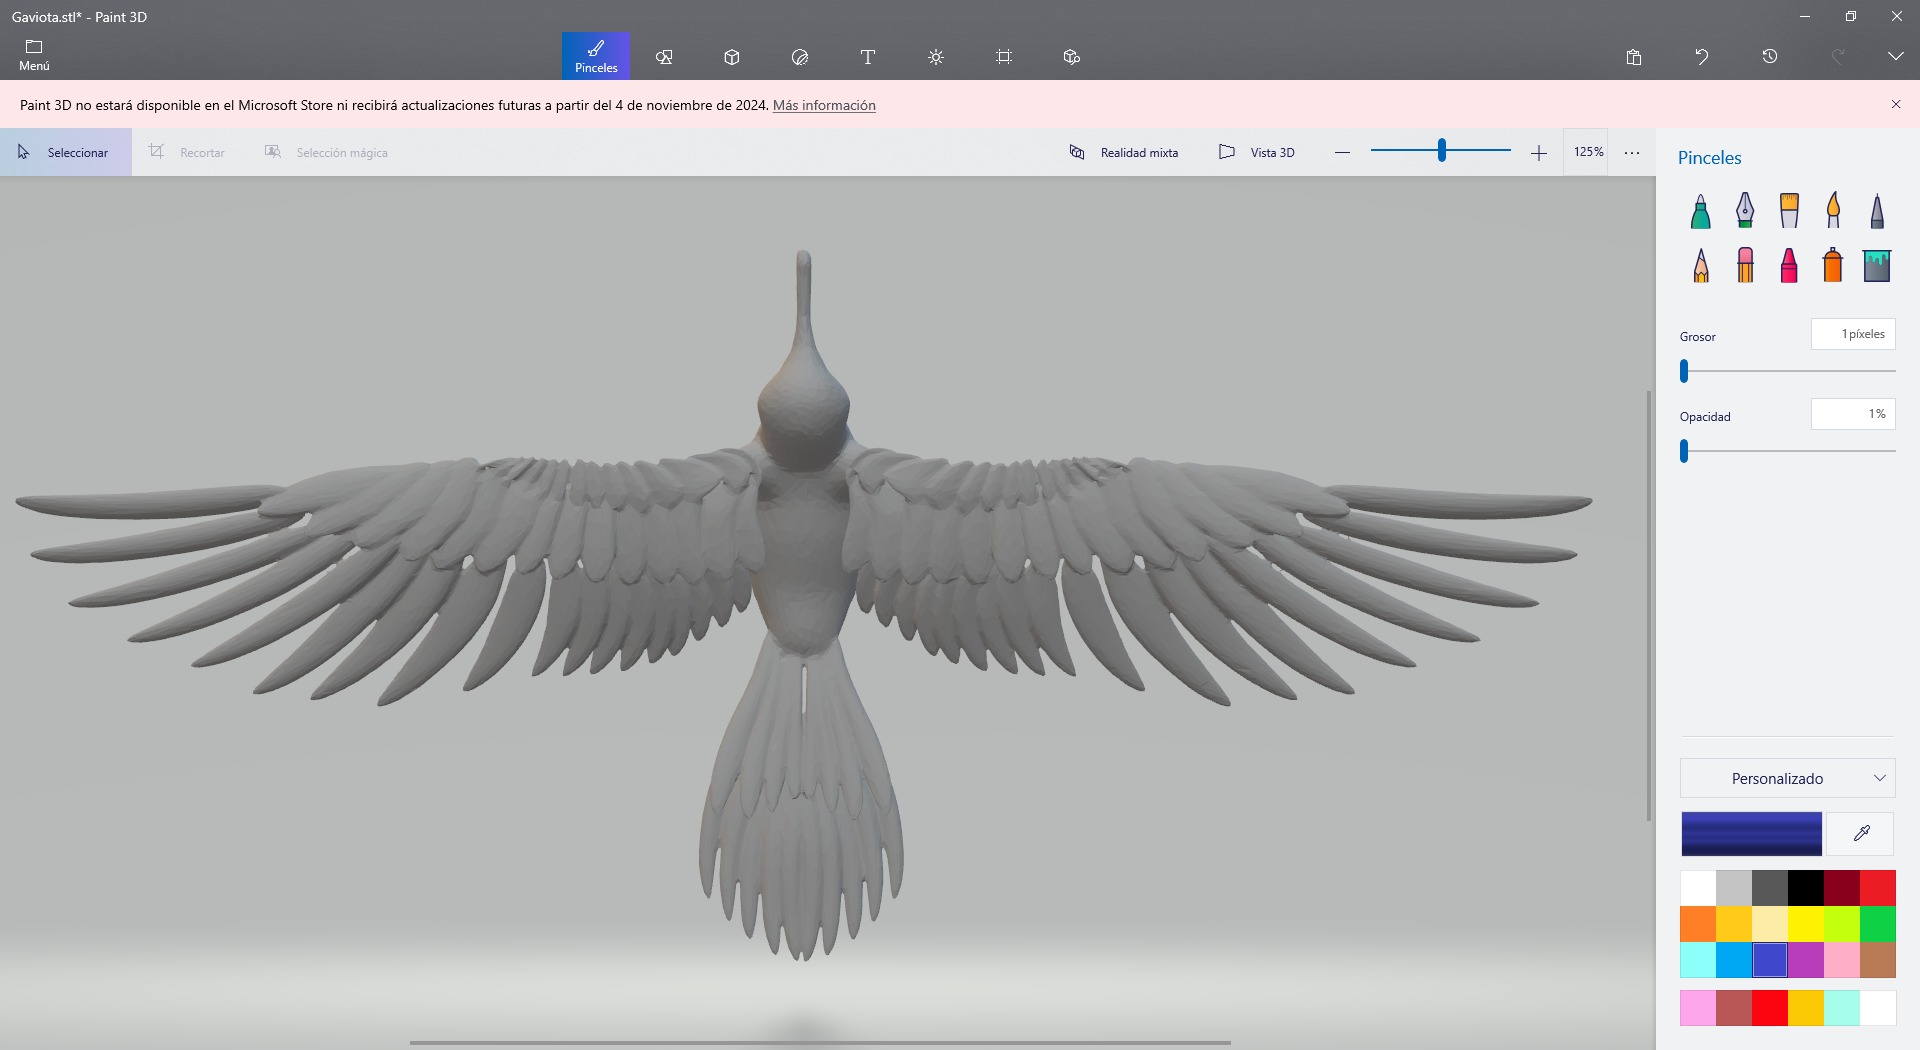Click the Grosor slider handle

tap(1684, 371)
